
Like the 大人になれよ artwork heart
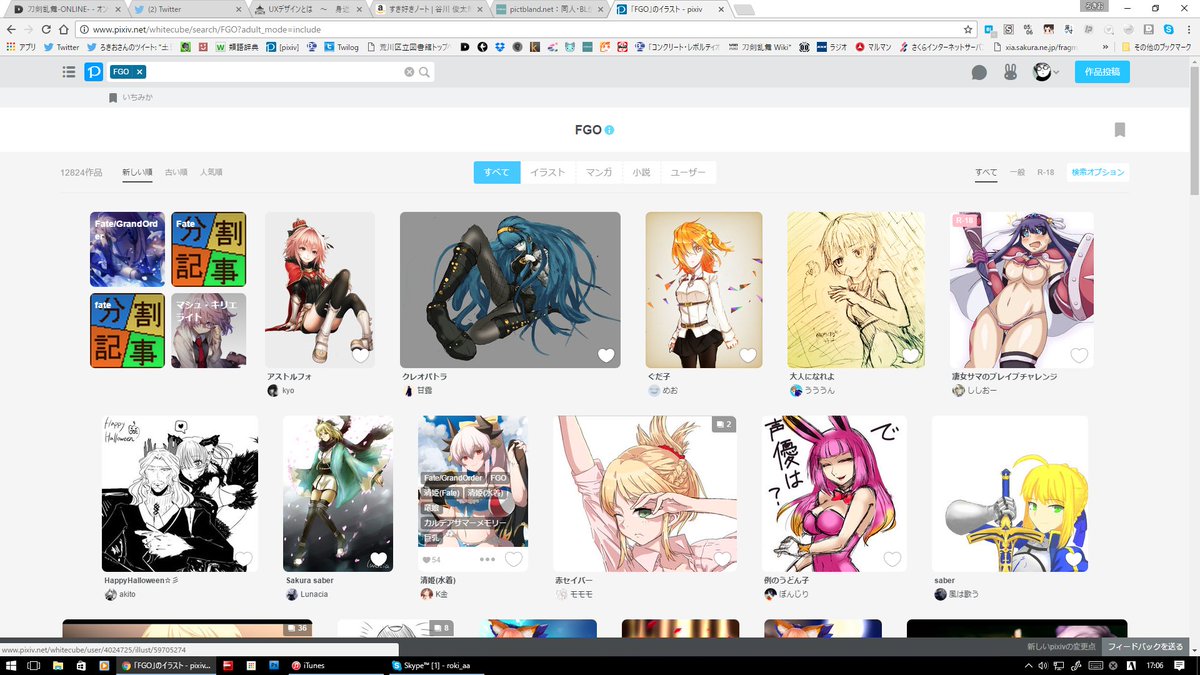click(911, 355)
